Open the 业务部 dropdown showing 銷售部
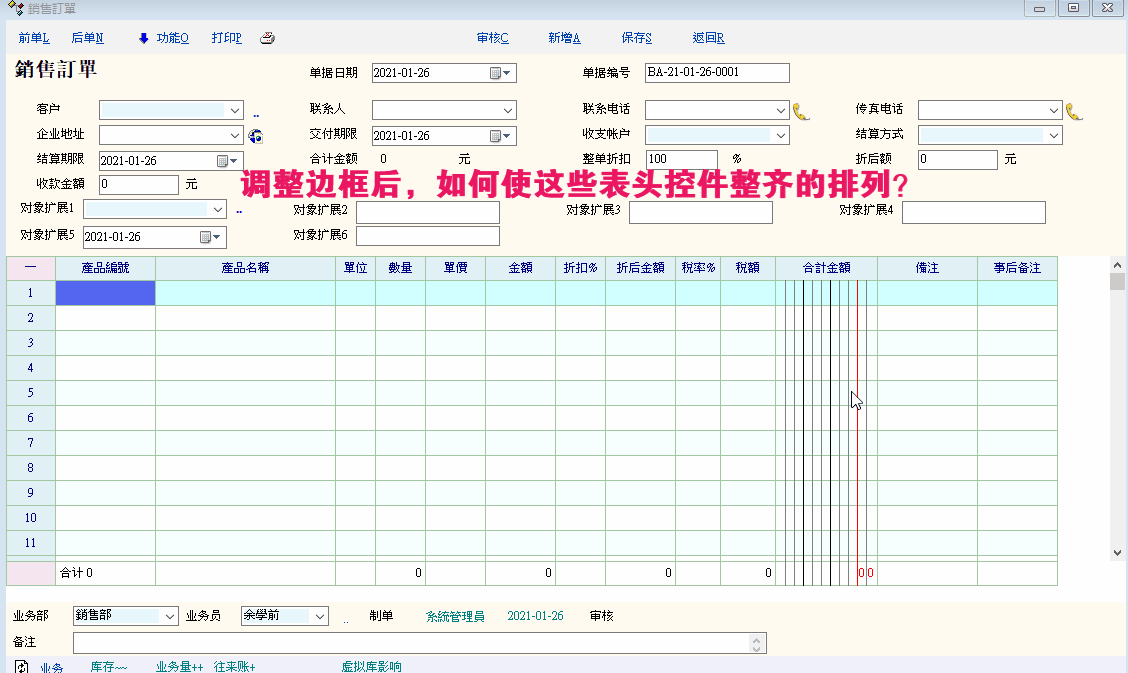 click(x=169, y=617)
